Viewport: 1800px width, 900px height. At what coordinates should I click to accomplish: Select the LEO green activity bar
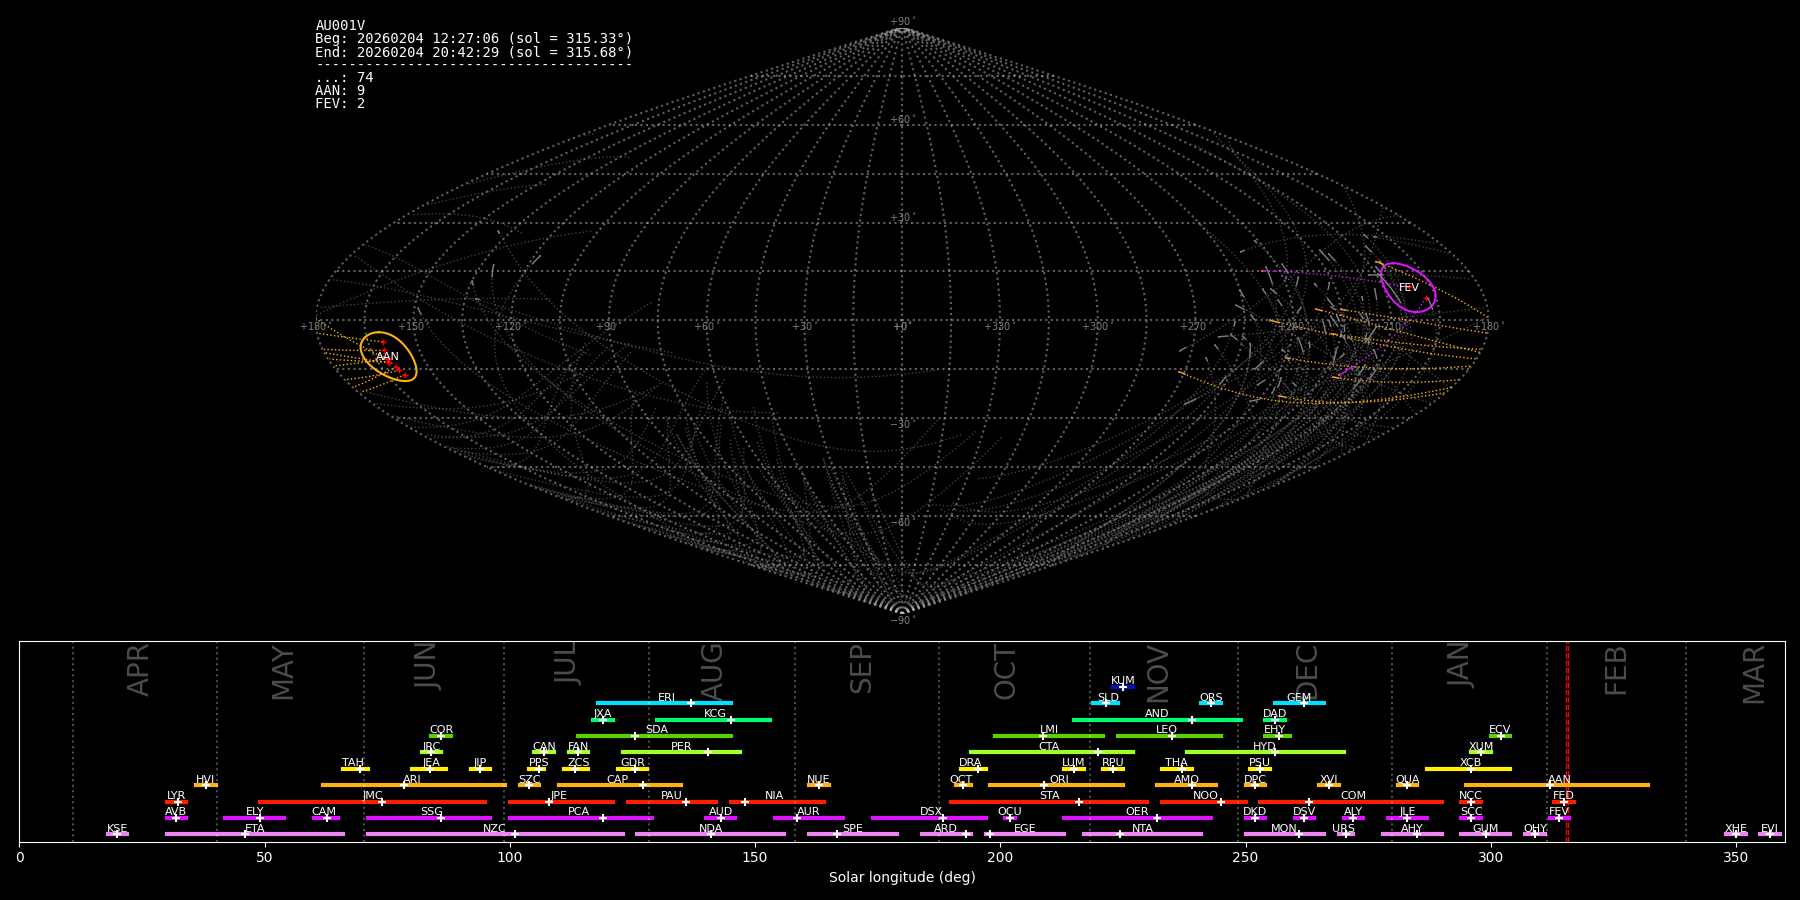[1169, 736]
